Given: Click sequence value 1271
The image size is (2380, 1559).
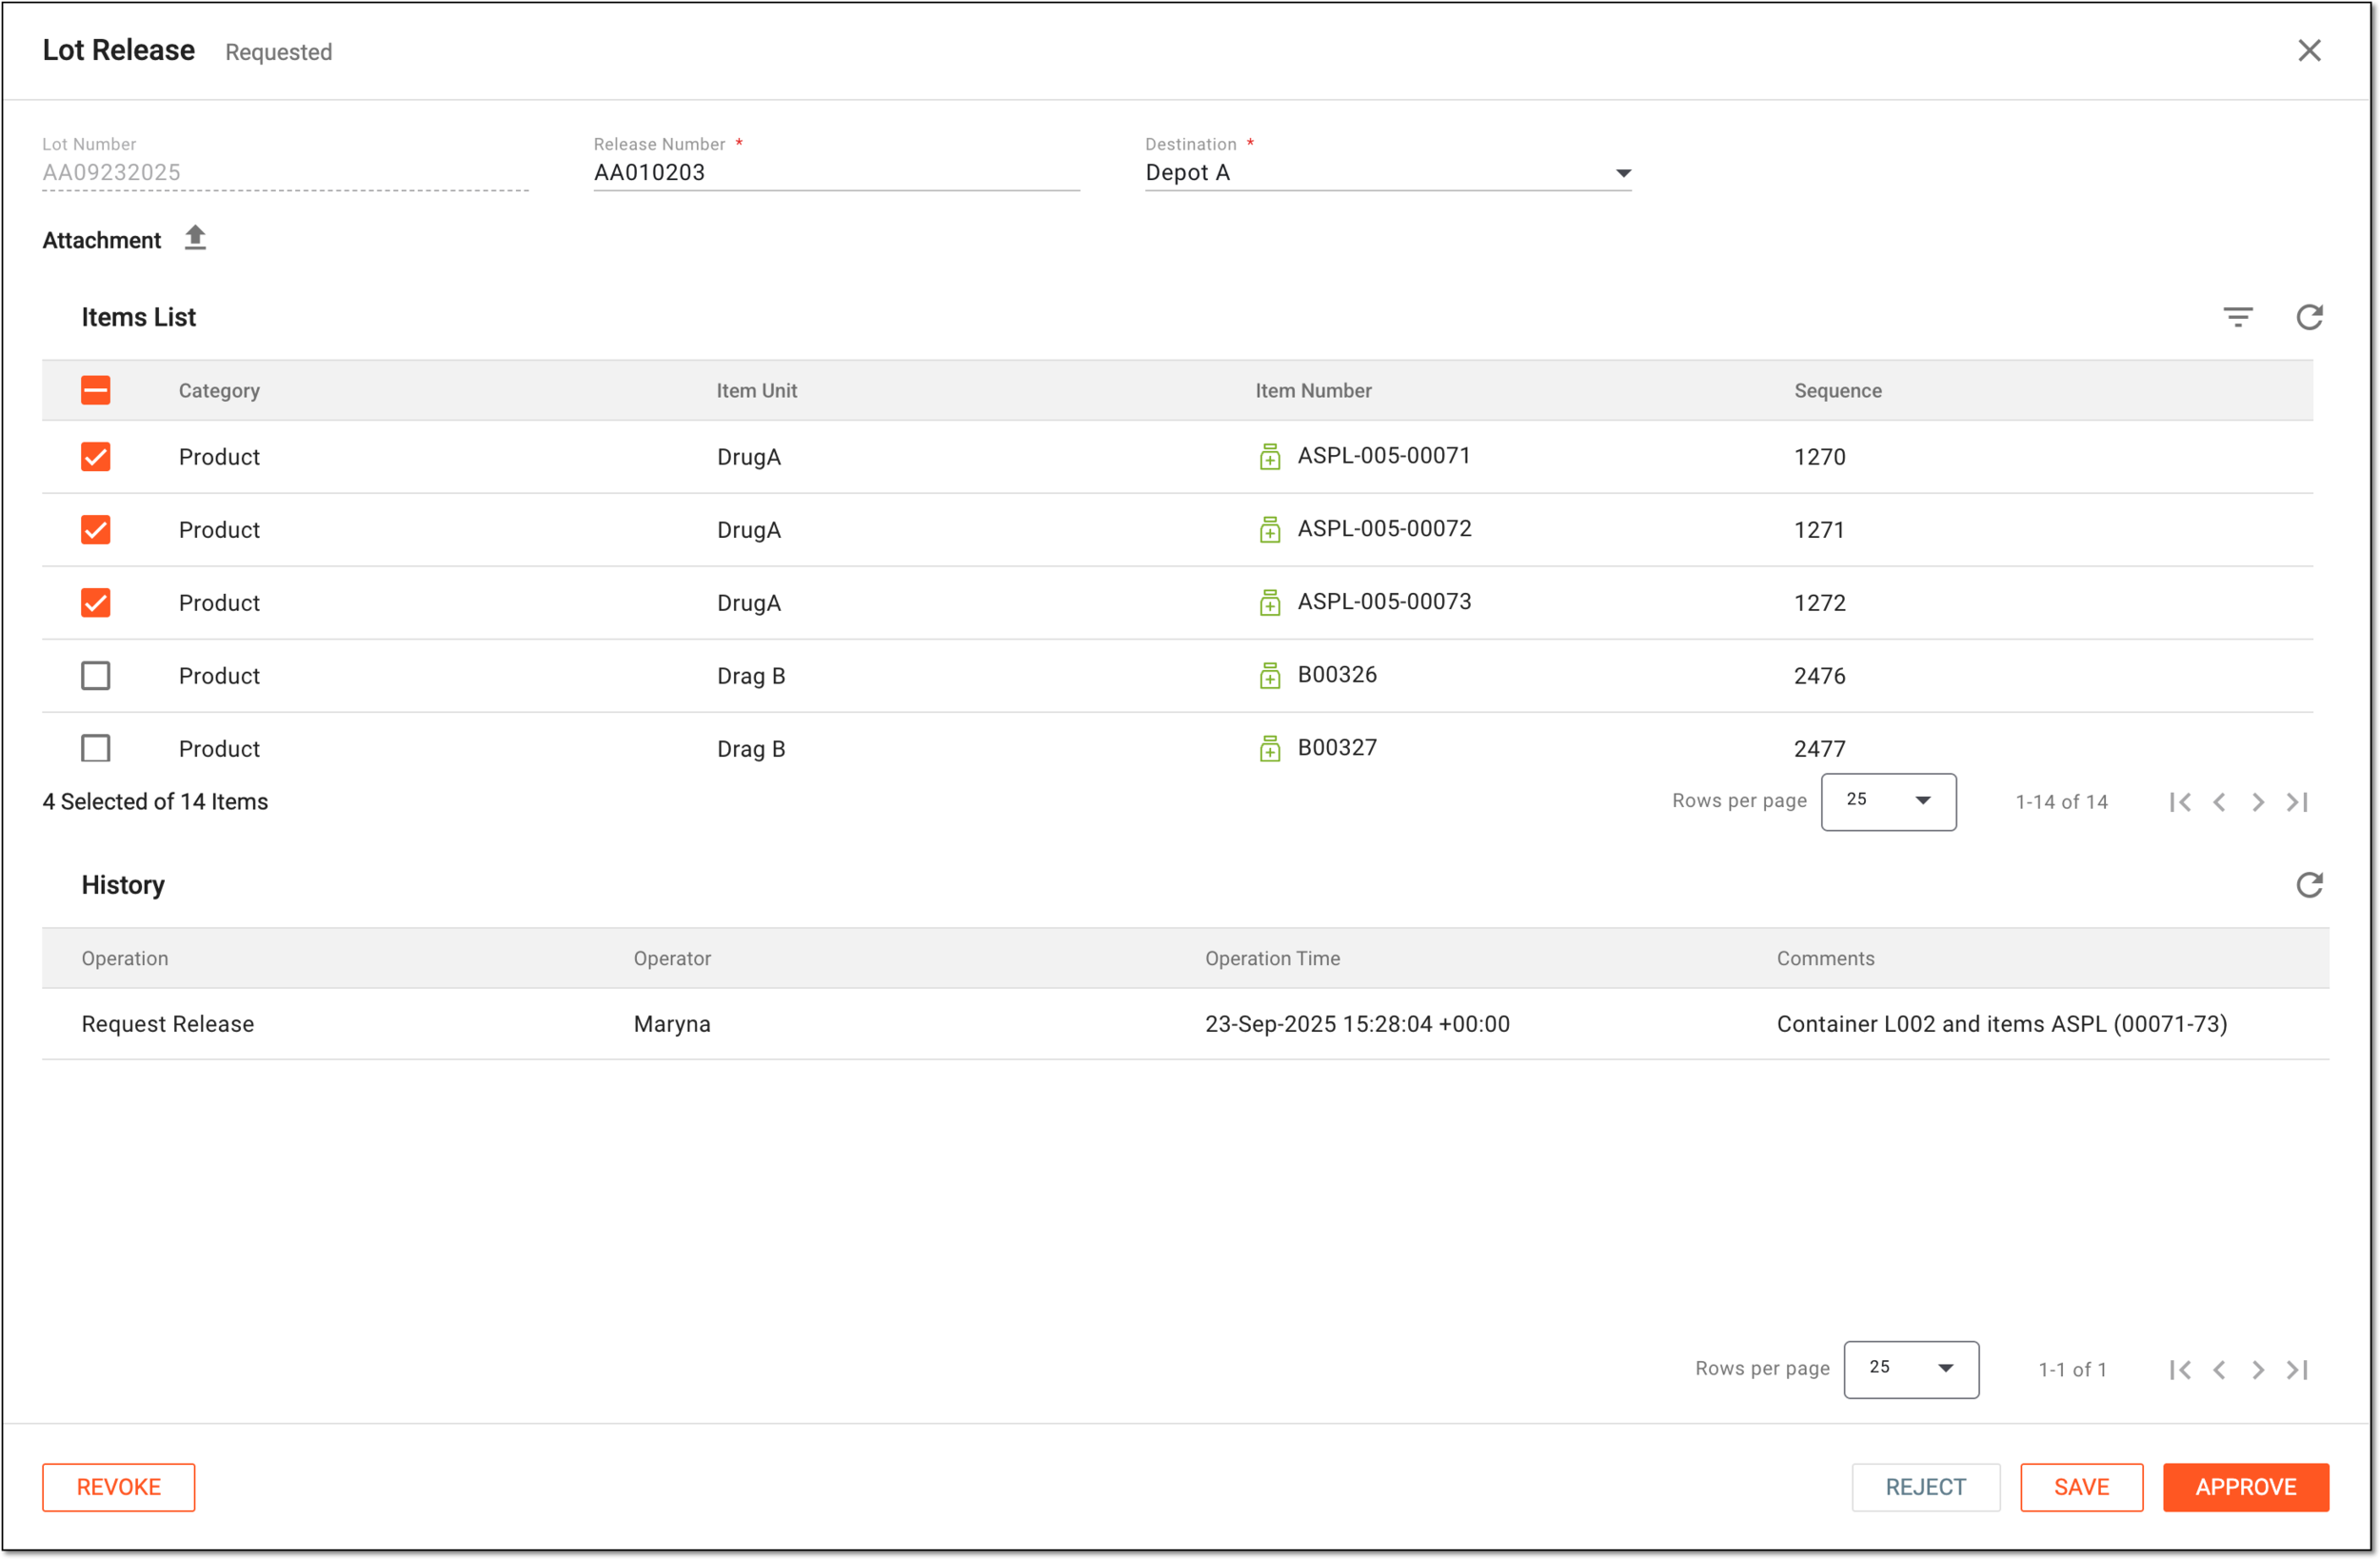Looking at the screenshot, I should [1819, 530].
